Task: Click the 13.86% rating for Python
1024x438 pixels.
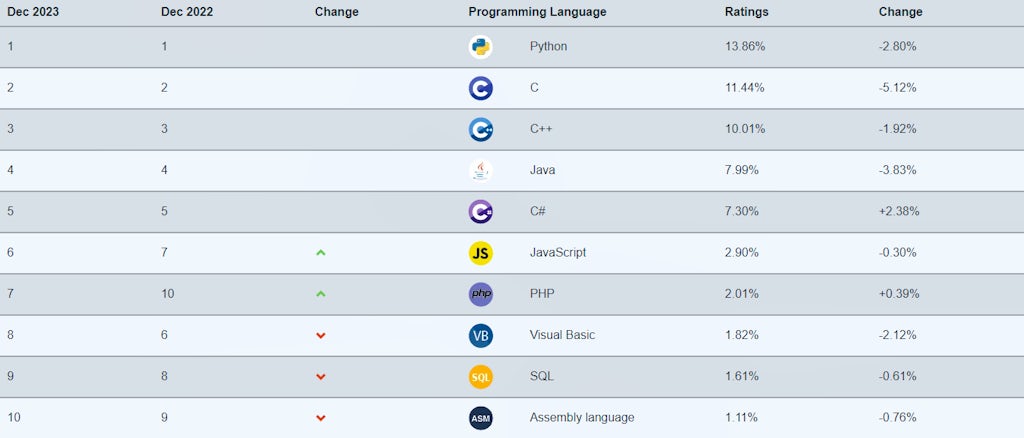Action: click(x=745, y=47)
